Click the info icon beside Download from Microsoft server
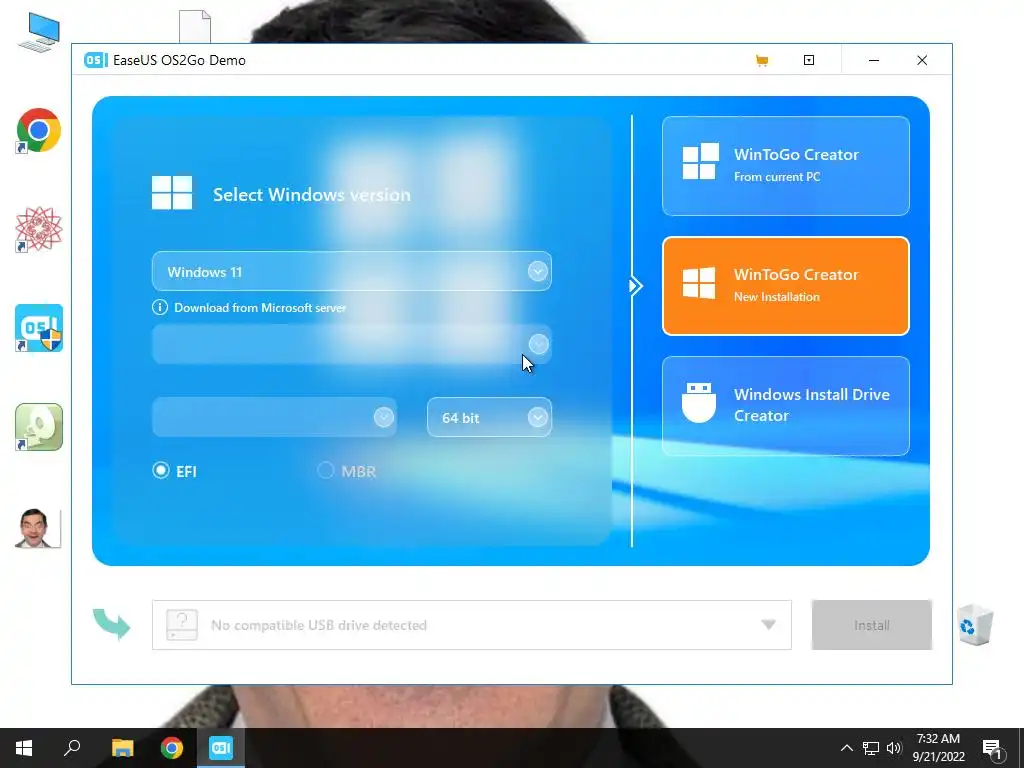 pyautogui.click(x=159, y=308)
